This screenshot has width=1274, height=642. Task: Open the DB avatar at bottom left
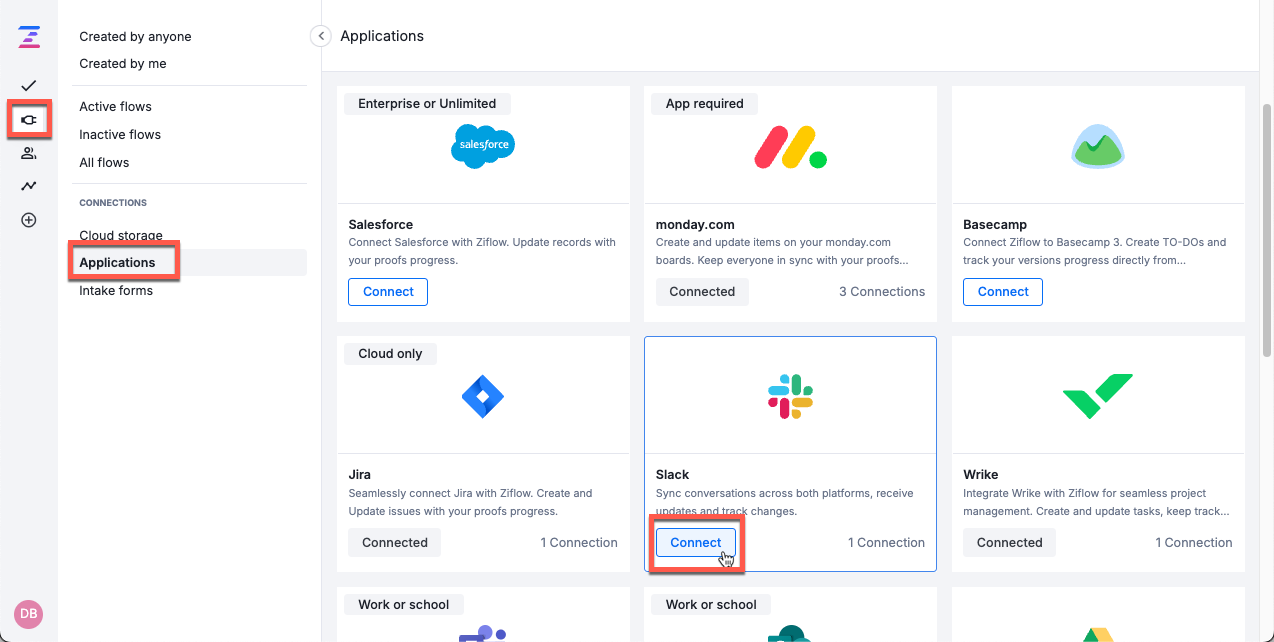click(x=28, y=614)
